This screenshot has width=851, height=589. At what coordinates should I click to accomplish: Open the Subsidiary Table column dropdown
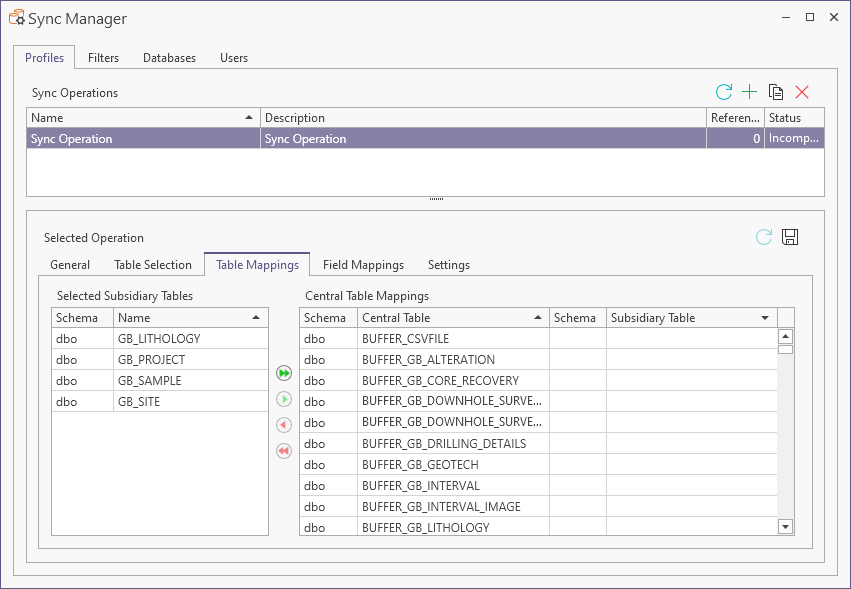pos(765,318)
